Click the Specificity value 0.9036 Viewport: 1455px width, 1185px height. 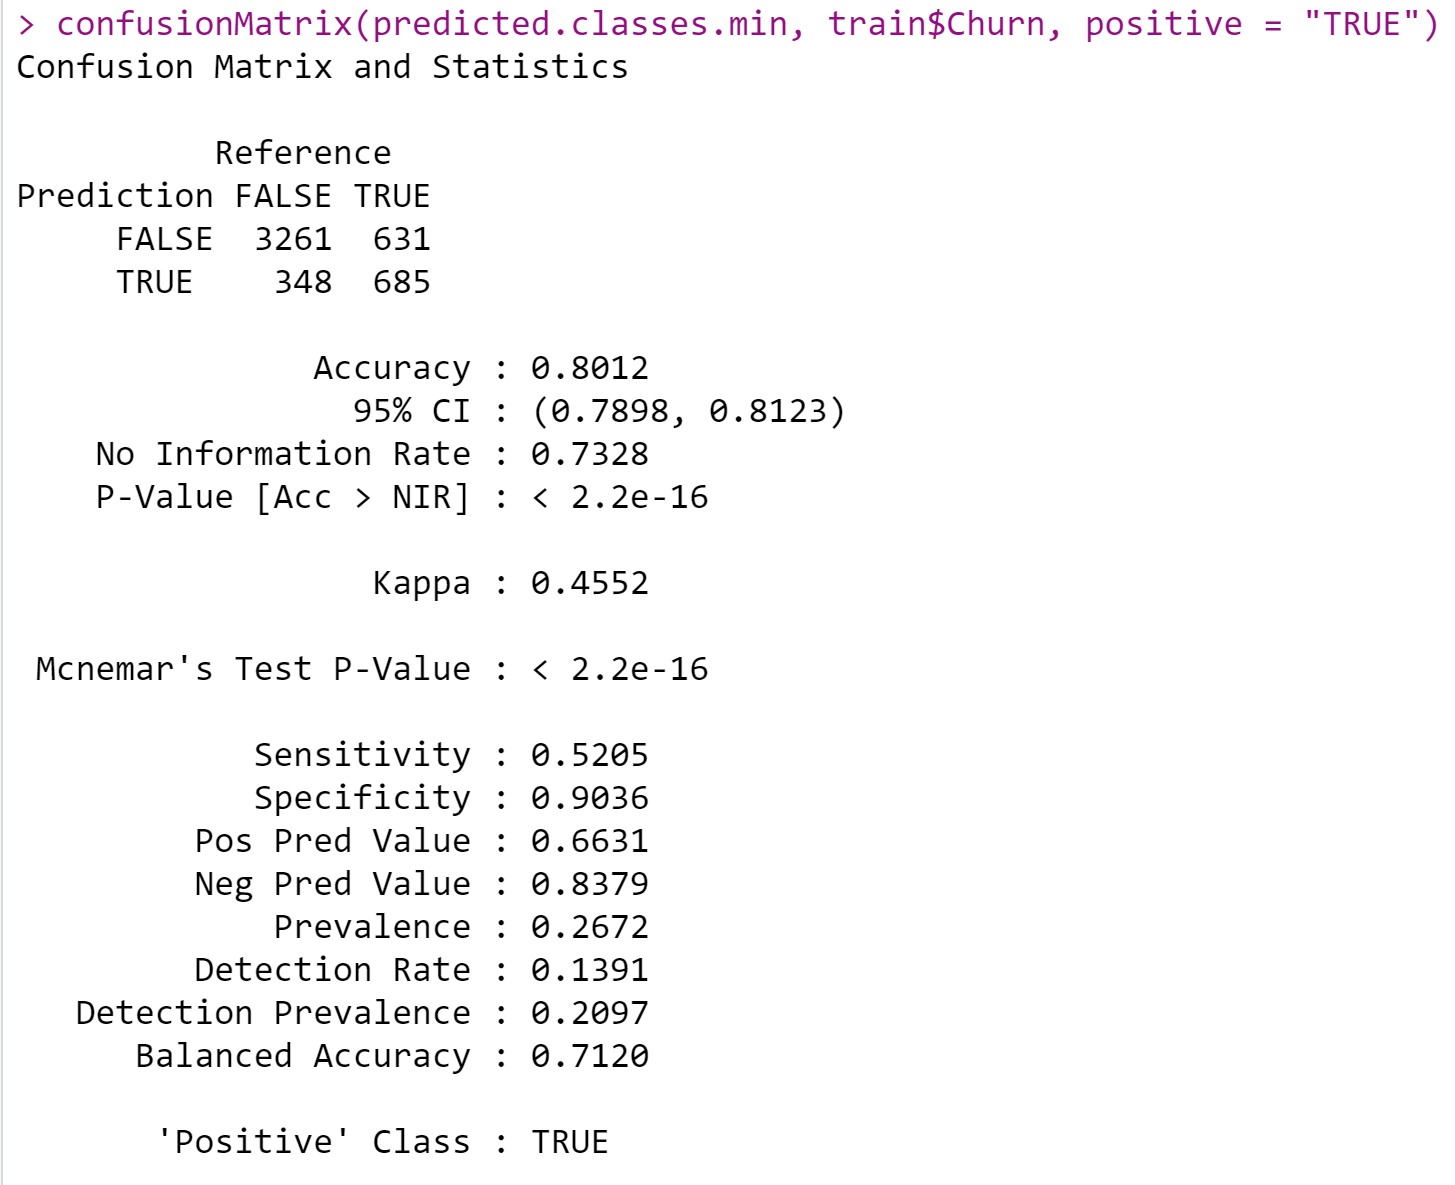pyautogui.click(x=590, y=798)
